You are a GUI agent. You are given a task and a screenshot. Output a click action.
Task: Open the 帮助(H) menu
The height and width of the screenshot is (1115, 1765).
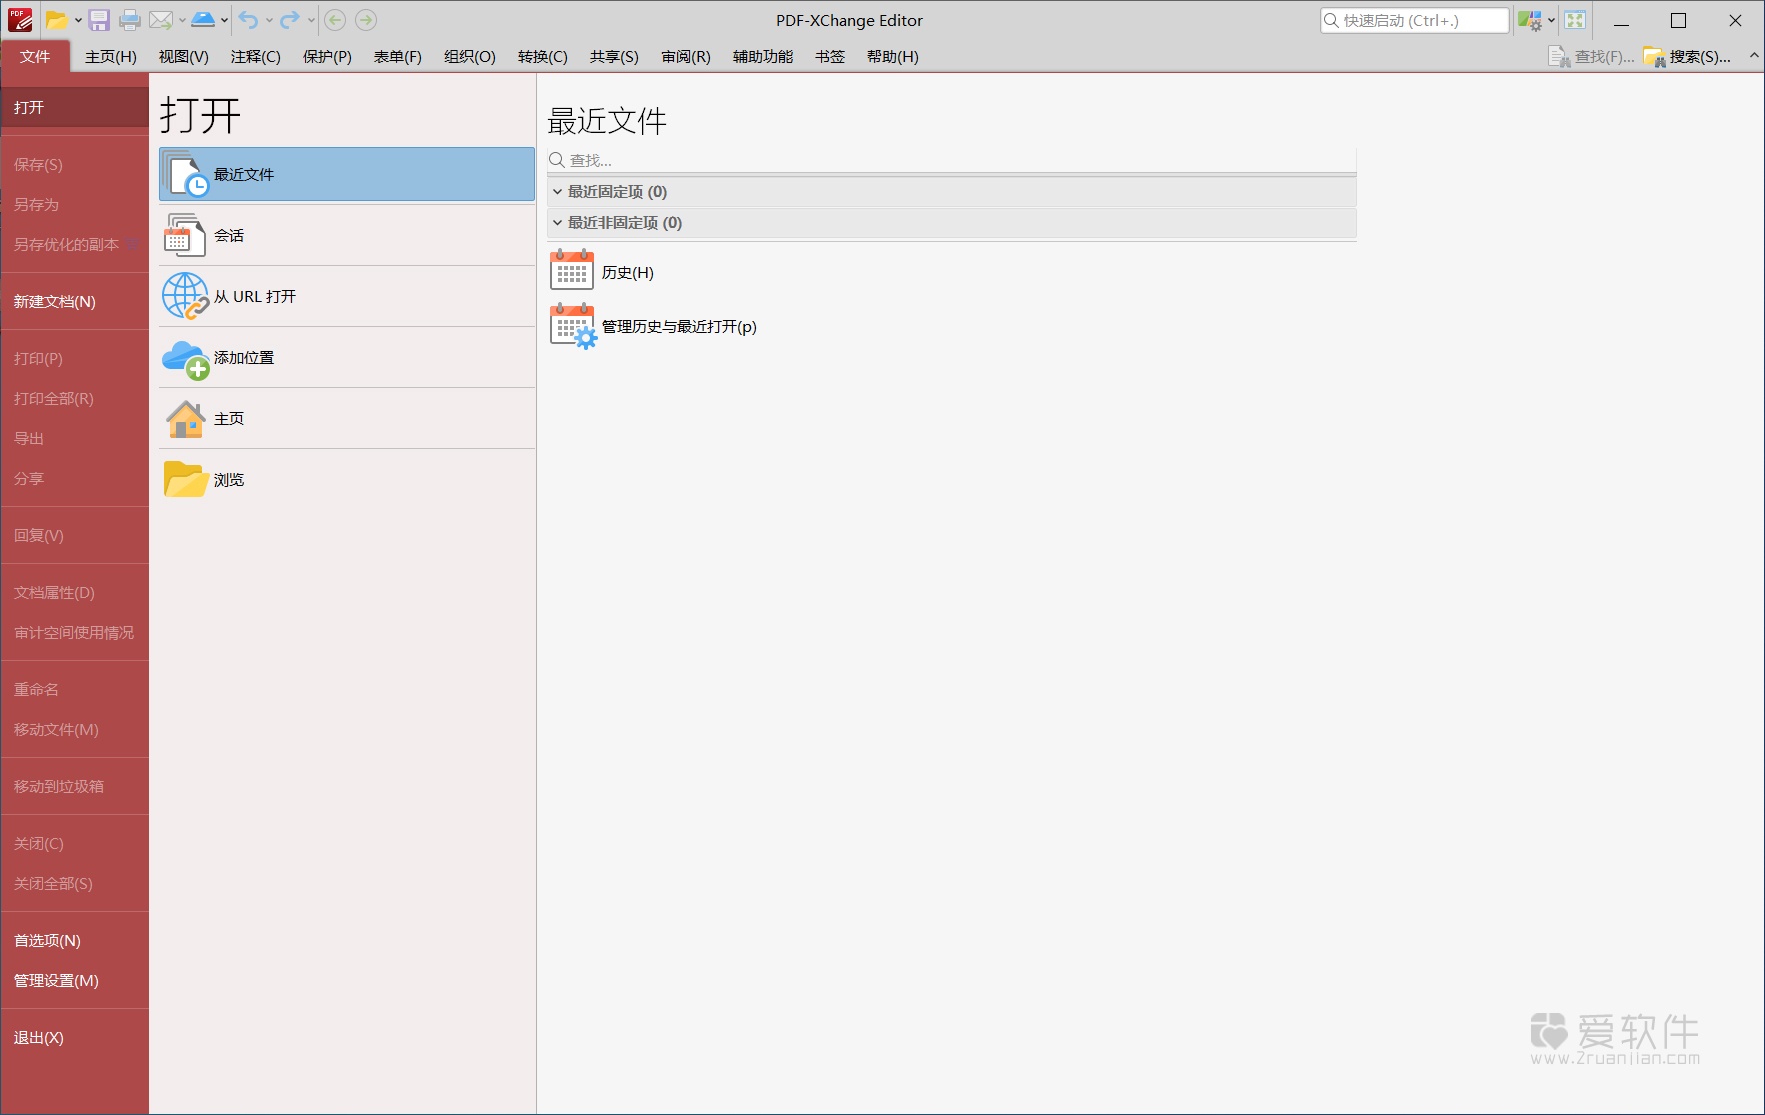click(x=893, y=57)
